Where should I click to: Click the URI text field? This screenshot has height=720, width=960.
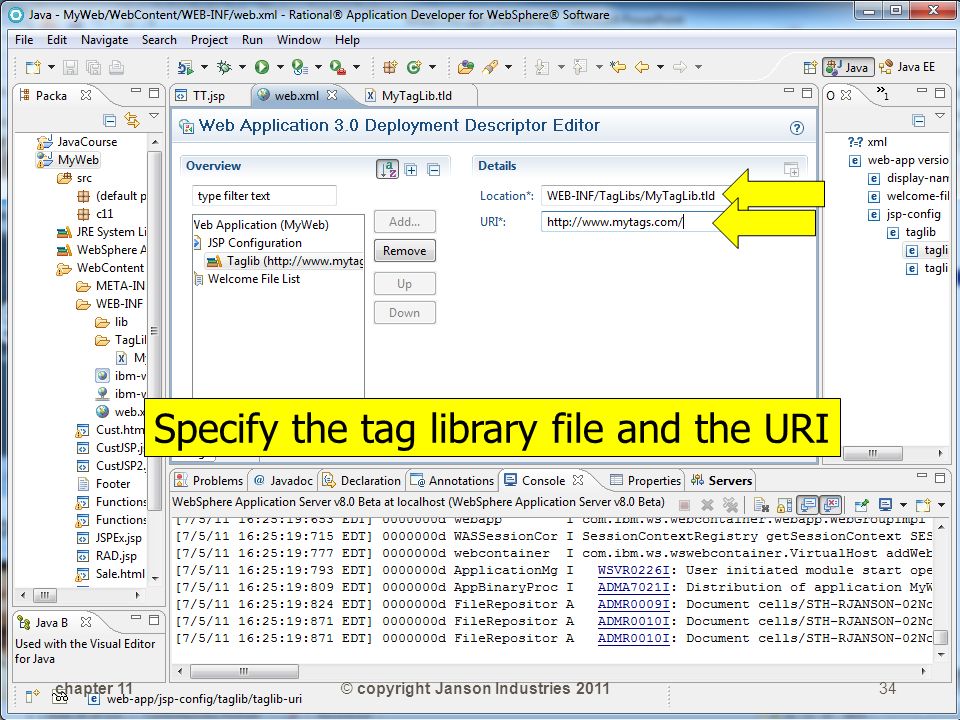pyautogui.click(x=630, y=222)
